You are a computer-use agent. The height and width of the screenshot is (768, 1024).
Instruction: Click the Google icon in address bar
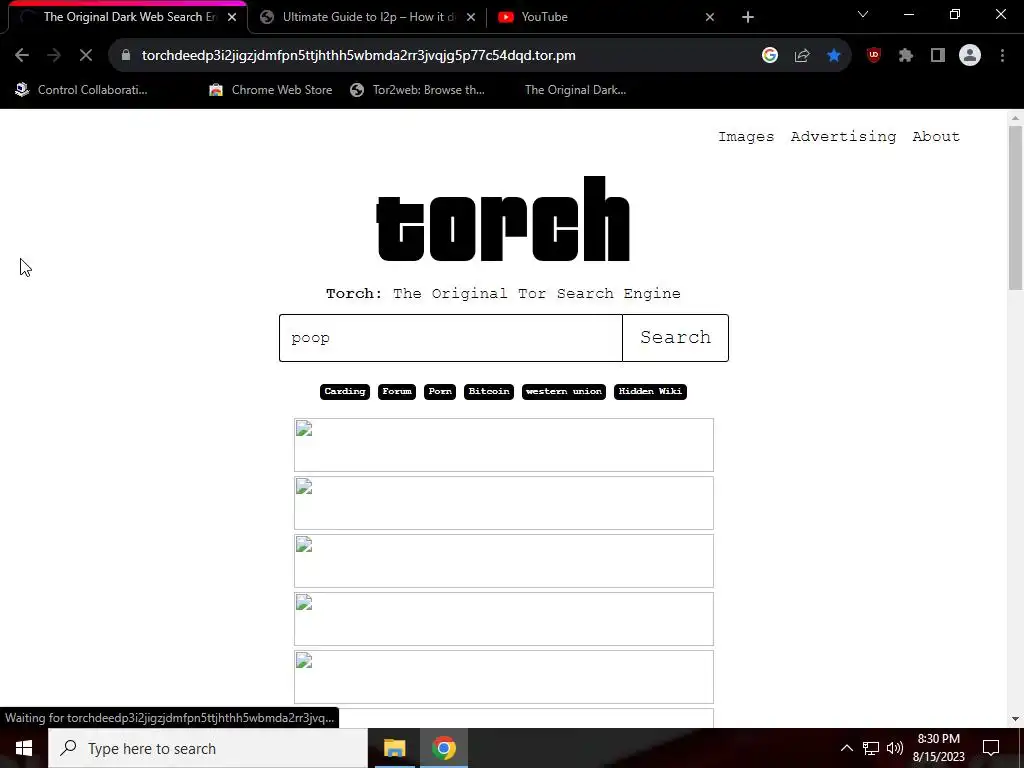tap(770, 56)
